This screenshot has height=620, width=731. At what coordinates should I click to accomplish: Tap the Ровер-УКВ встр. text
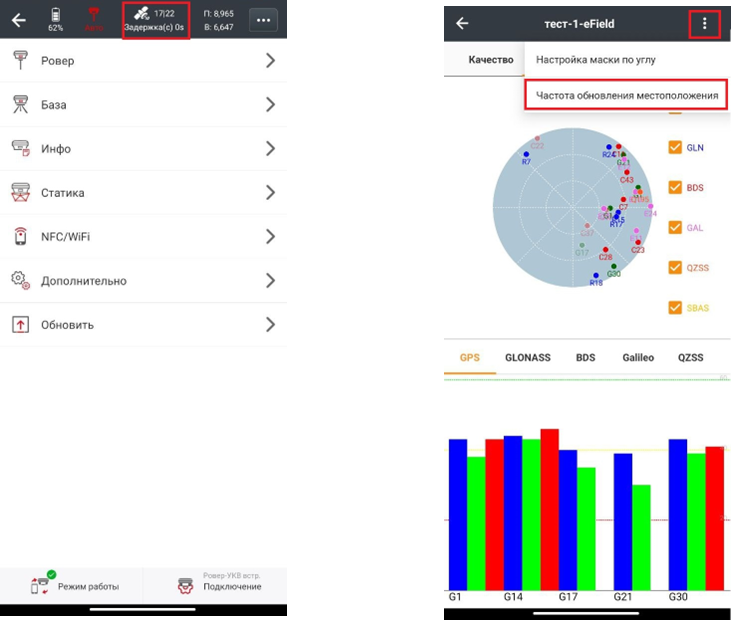(232, 576)
